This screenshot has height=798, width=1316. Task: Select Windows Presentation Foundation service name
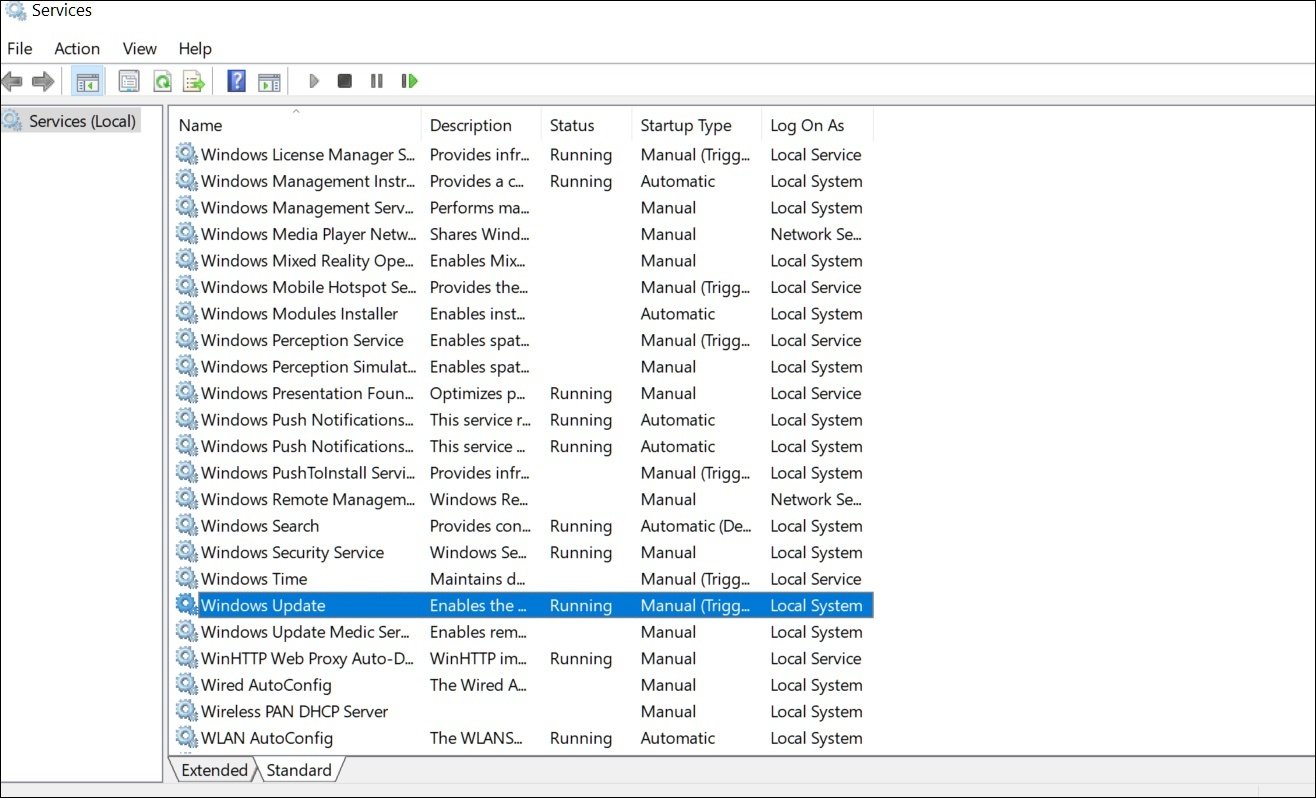coord(309,393)
